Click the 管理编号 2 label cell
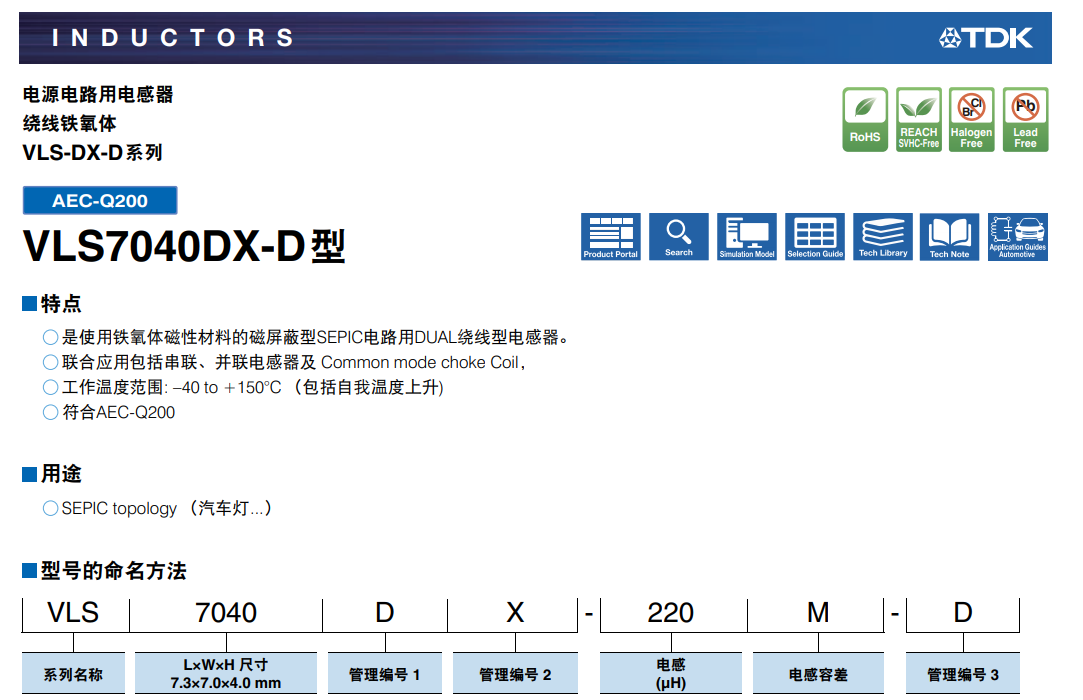 click(x=515, y=674)
